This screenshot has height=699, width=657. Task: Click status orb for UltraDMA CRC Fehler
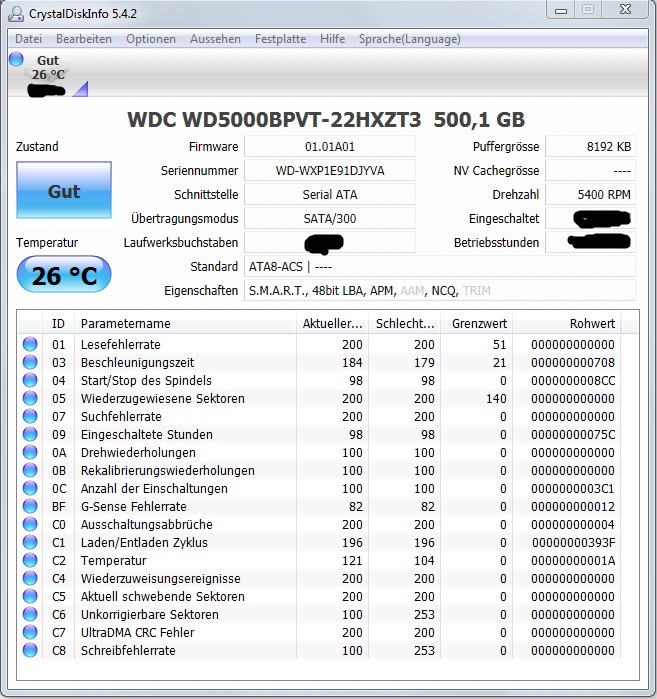30,632
